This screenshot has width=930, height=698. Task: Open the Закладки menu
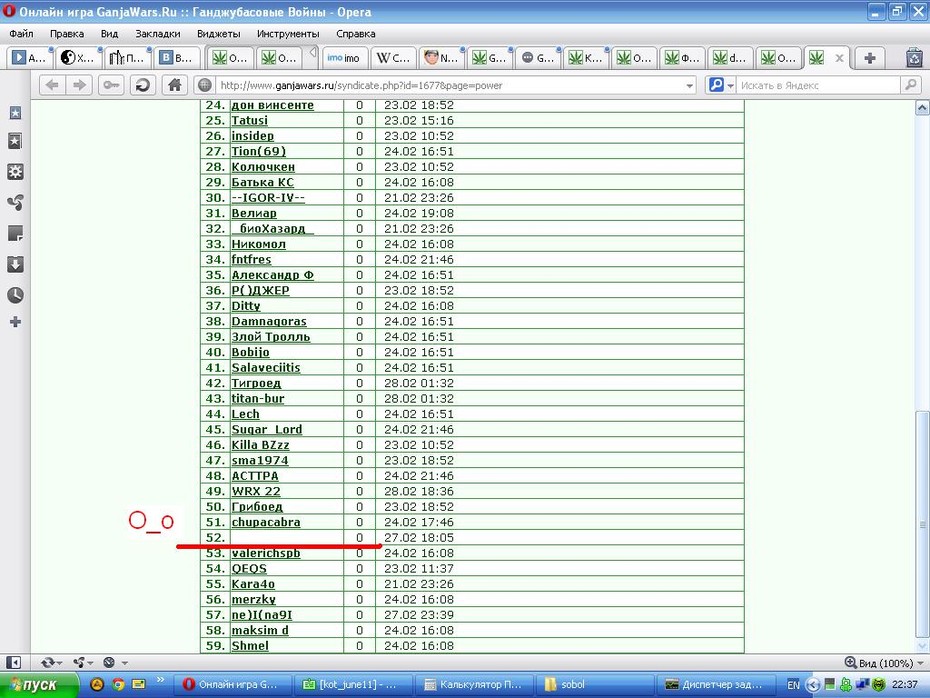click(158, 34)
